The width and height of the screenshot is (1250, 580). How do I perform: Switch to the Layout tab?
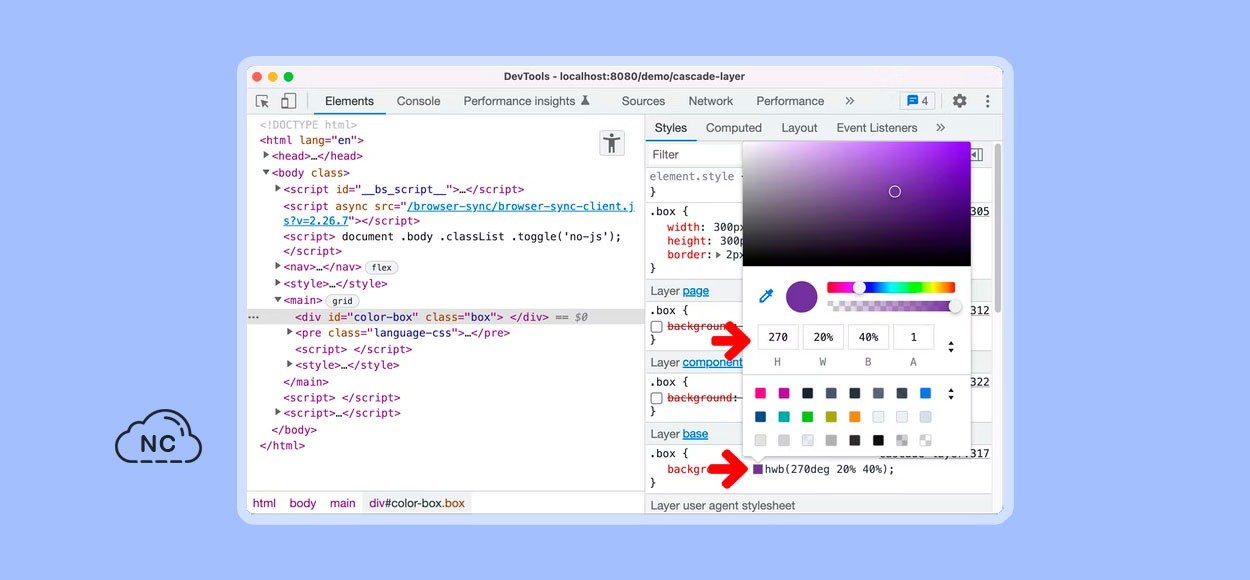(x=799, y=128)
